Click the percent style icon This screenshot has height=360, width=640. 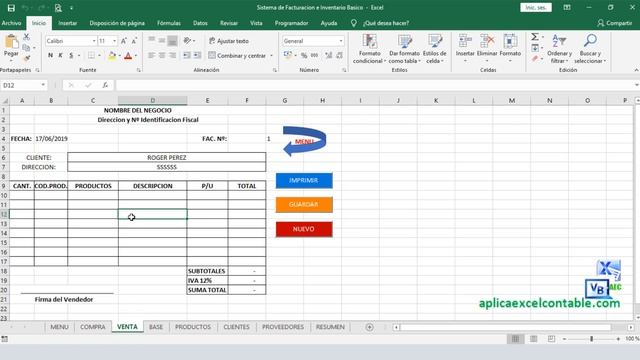click(304, 56)
